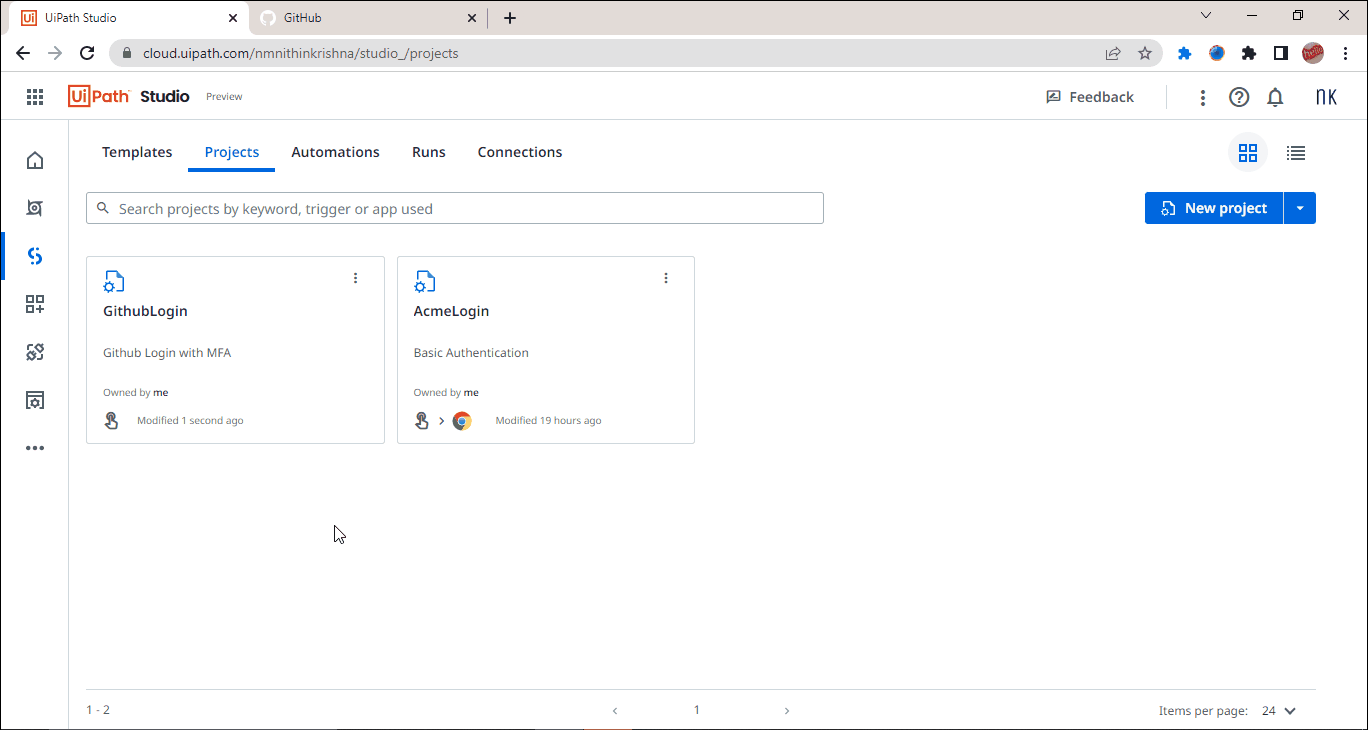Click the address bar URL
Viewport: 1368px width, 730px height.
tap(301, 53)
